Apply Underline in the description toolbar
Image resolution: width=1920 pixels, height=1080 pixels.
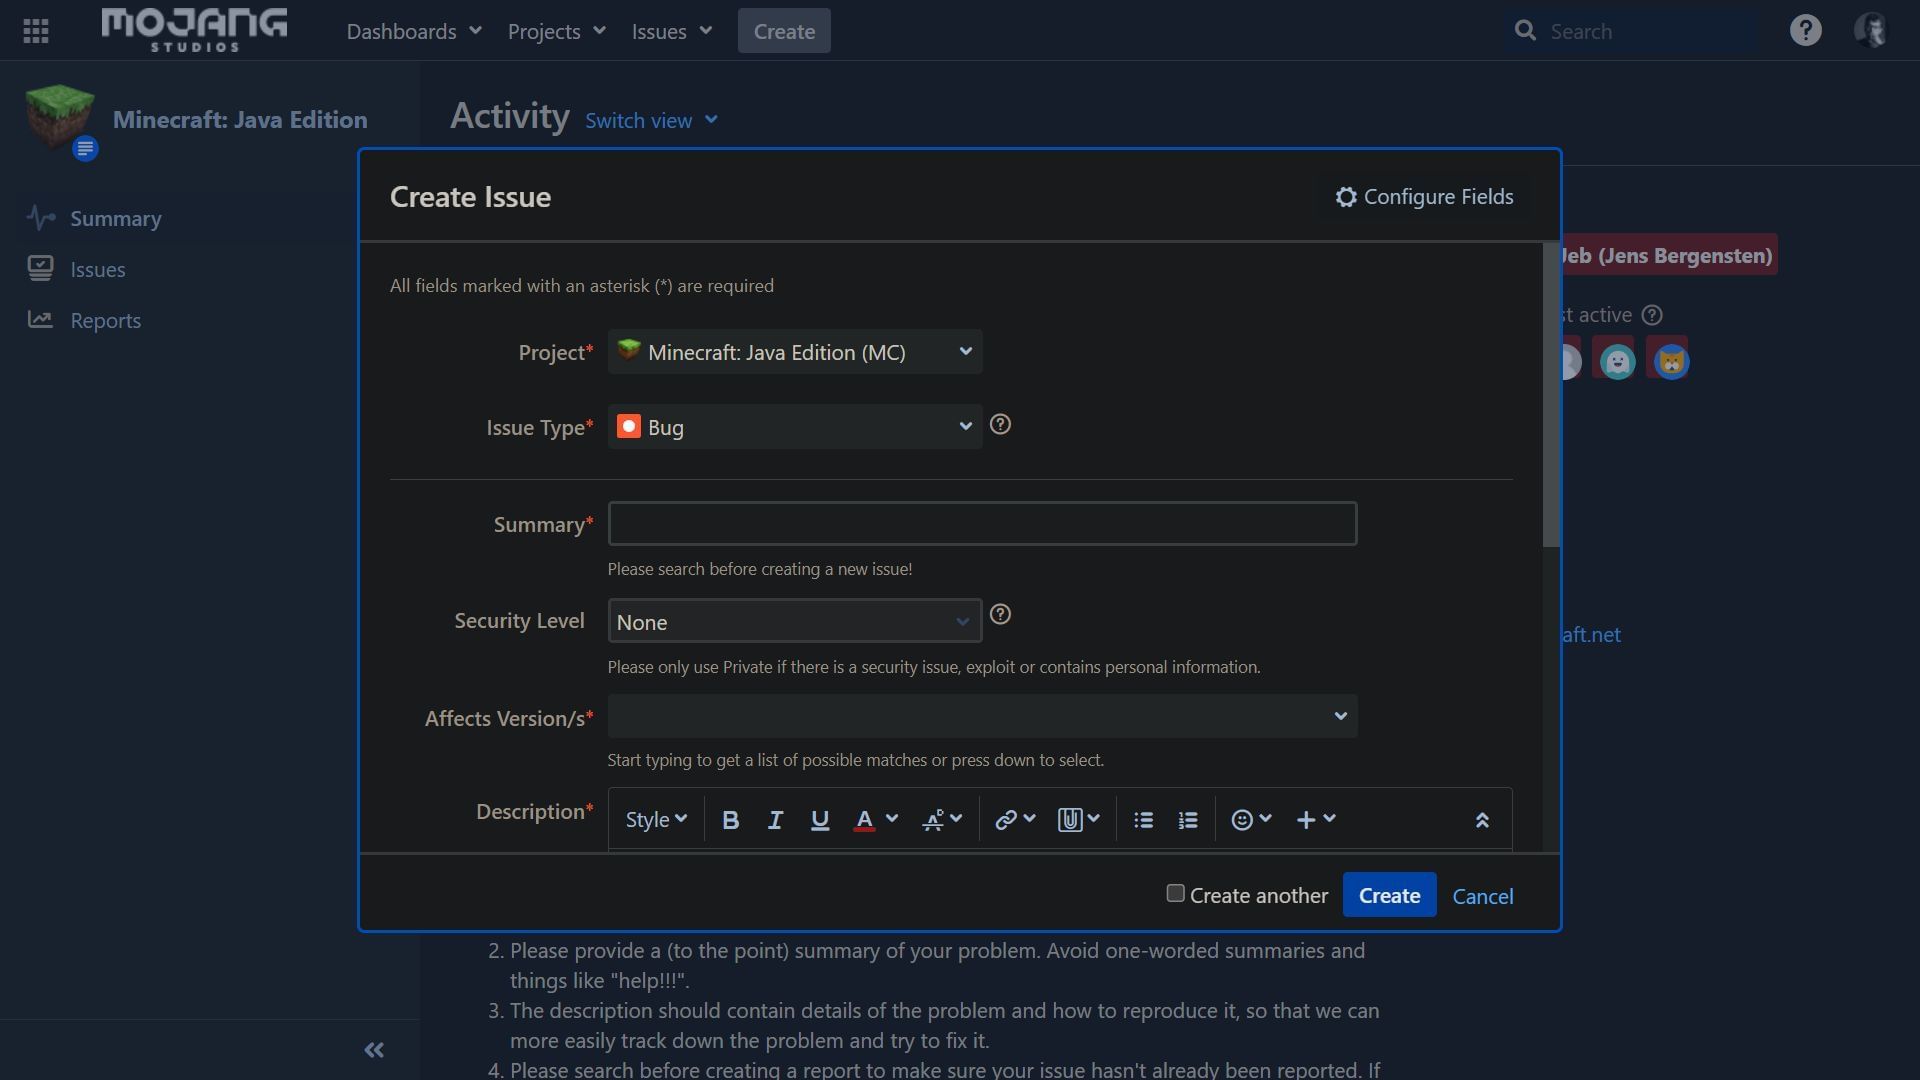(x=820, y=819)
